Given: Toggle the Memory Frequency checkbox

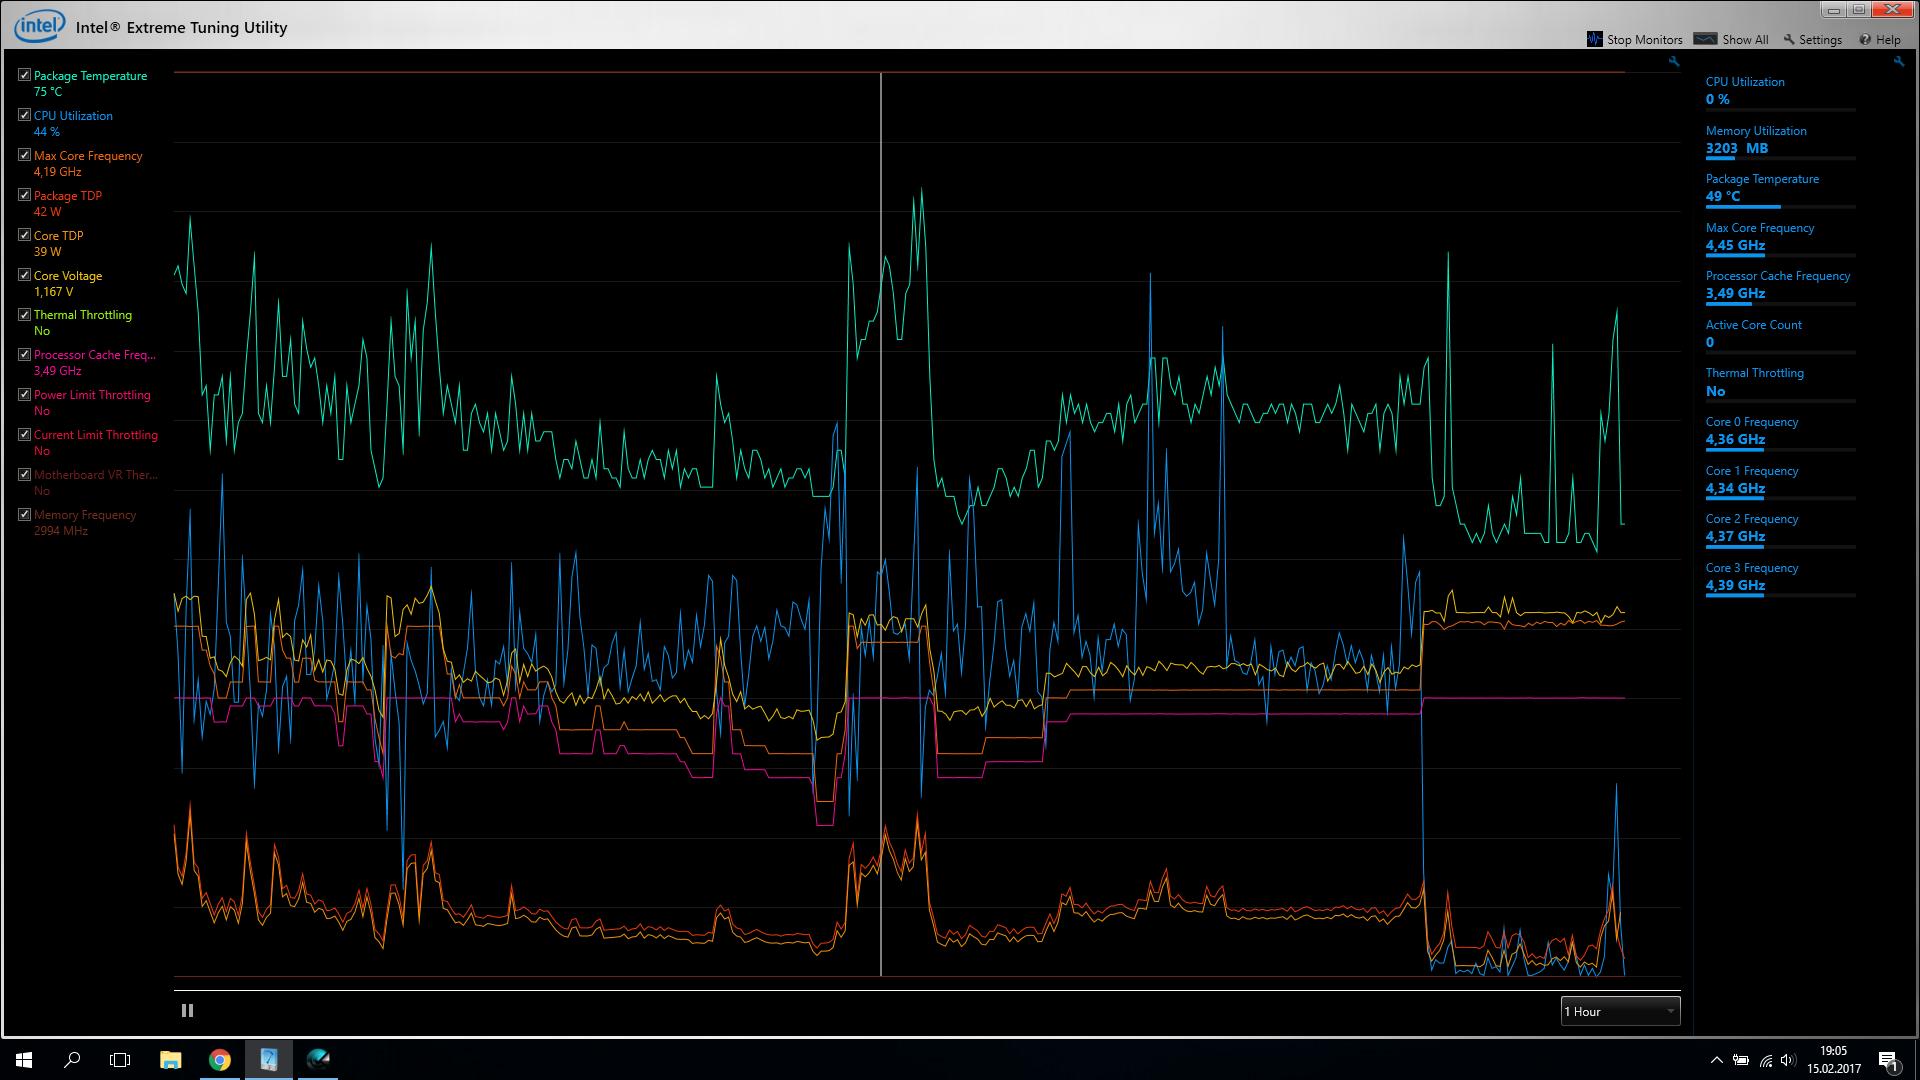Looking at the screenshot, I should (24, 514).
